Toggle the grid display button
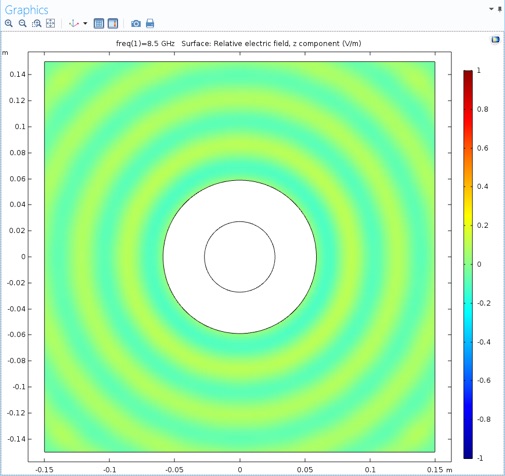Image resolution: width=505 pixels, height=476 pixels. (99, 23)
